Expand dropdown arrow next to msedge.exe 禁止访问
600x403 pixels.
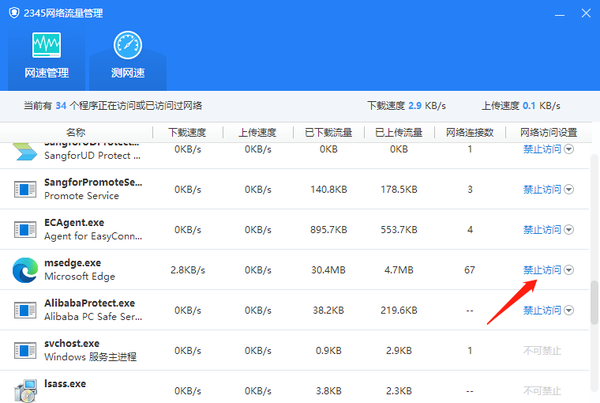coord(569,270)
